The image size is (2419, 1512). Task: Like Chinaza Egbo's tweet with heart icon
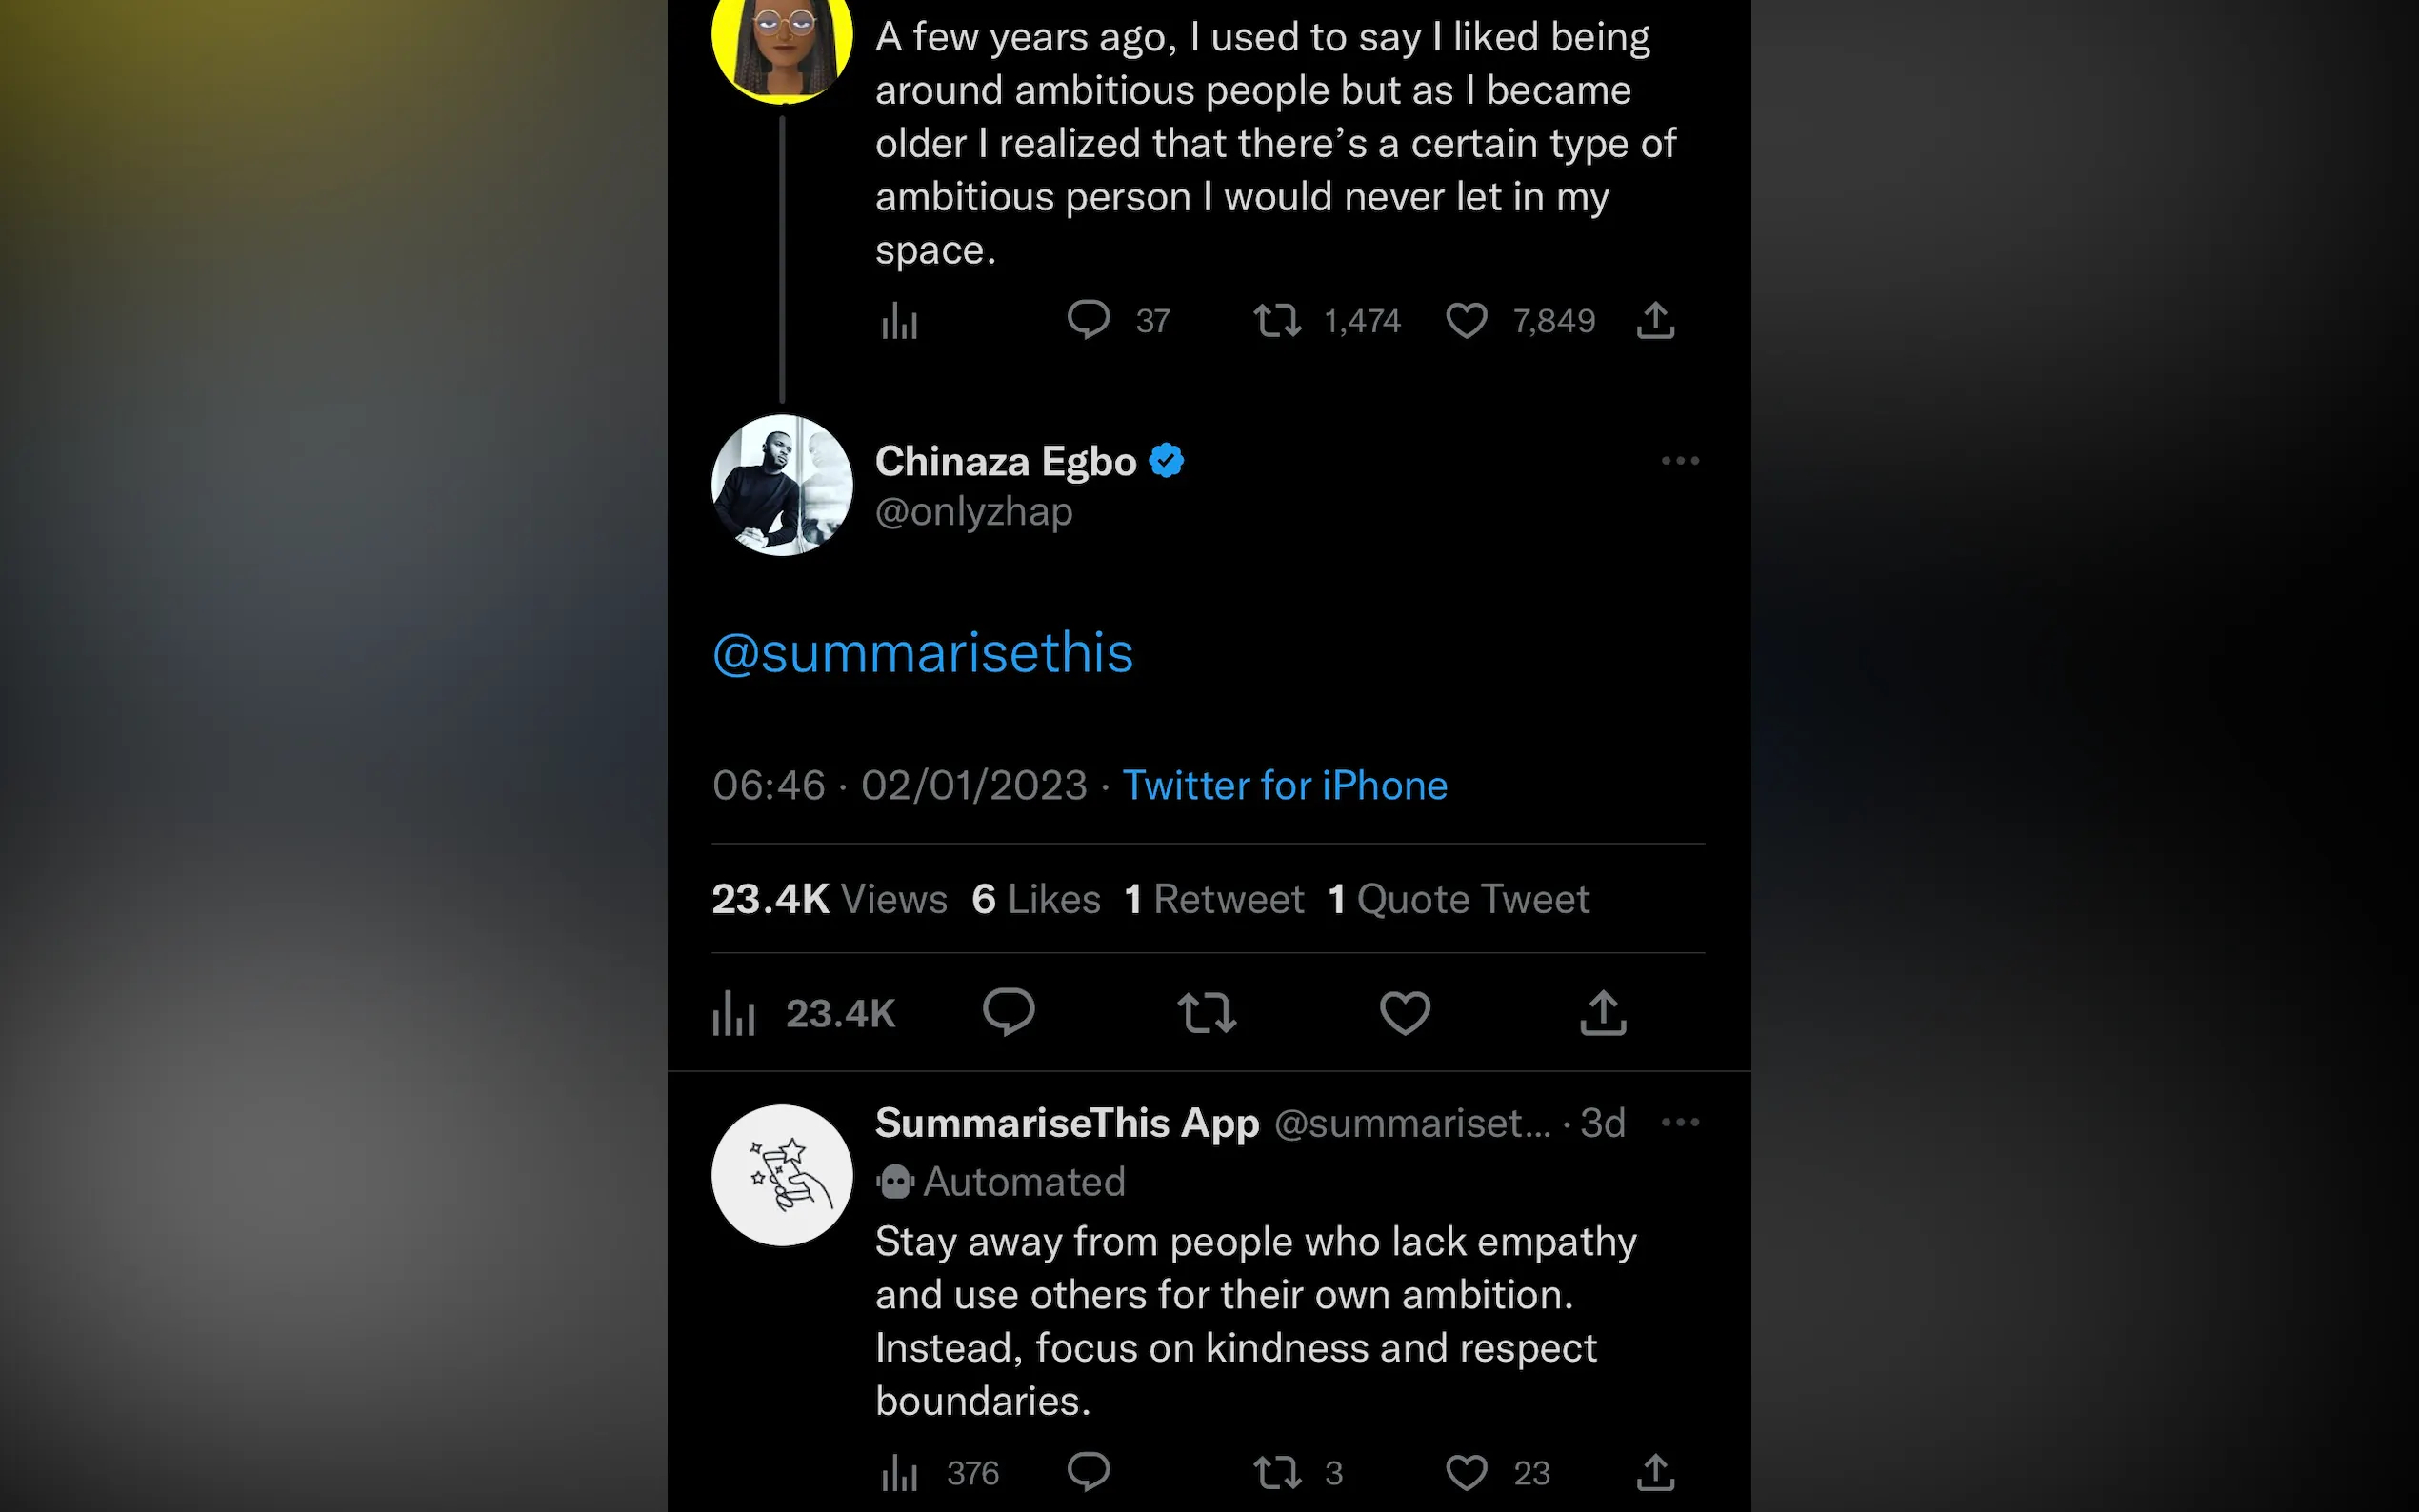pos(1404,1012)
